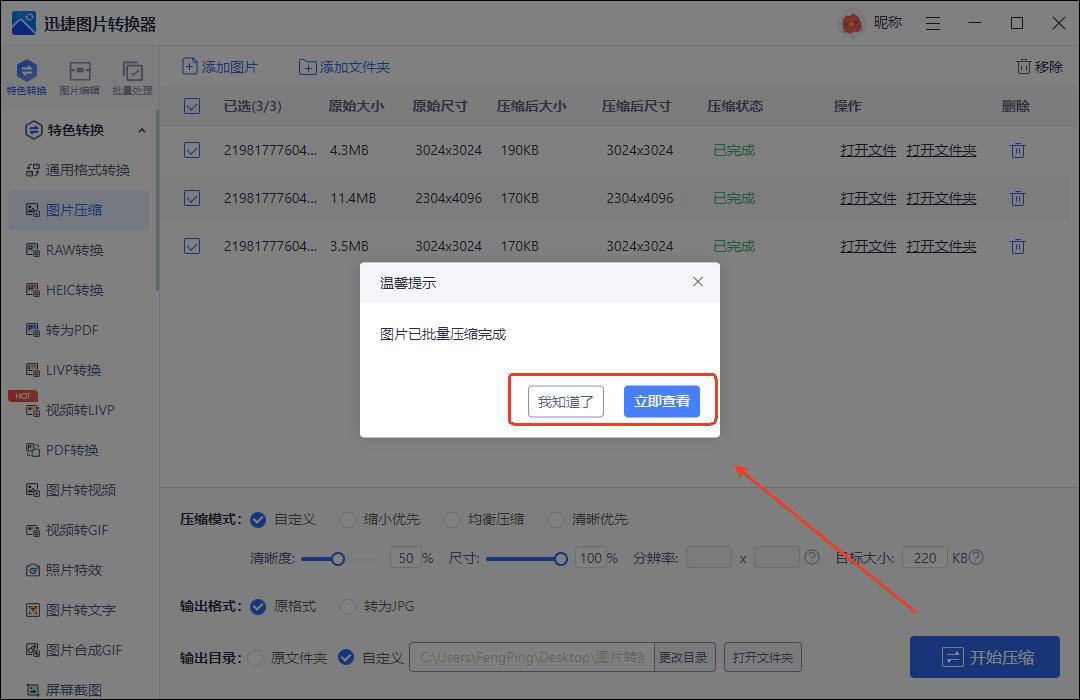Collapse the 特色转换 sidebar section
The image size is (1080, 700).
point(141,130)
